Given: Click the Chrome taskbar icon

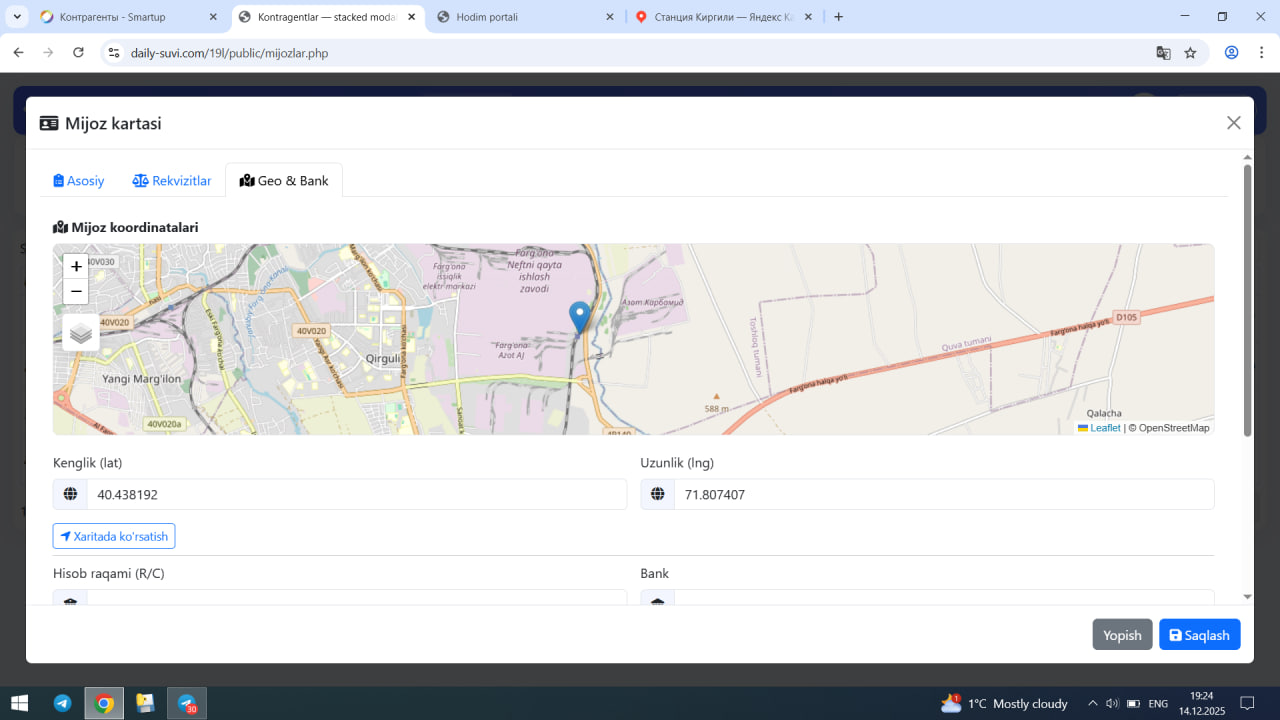Looking at the screenshot, I should 104,703.
